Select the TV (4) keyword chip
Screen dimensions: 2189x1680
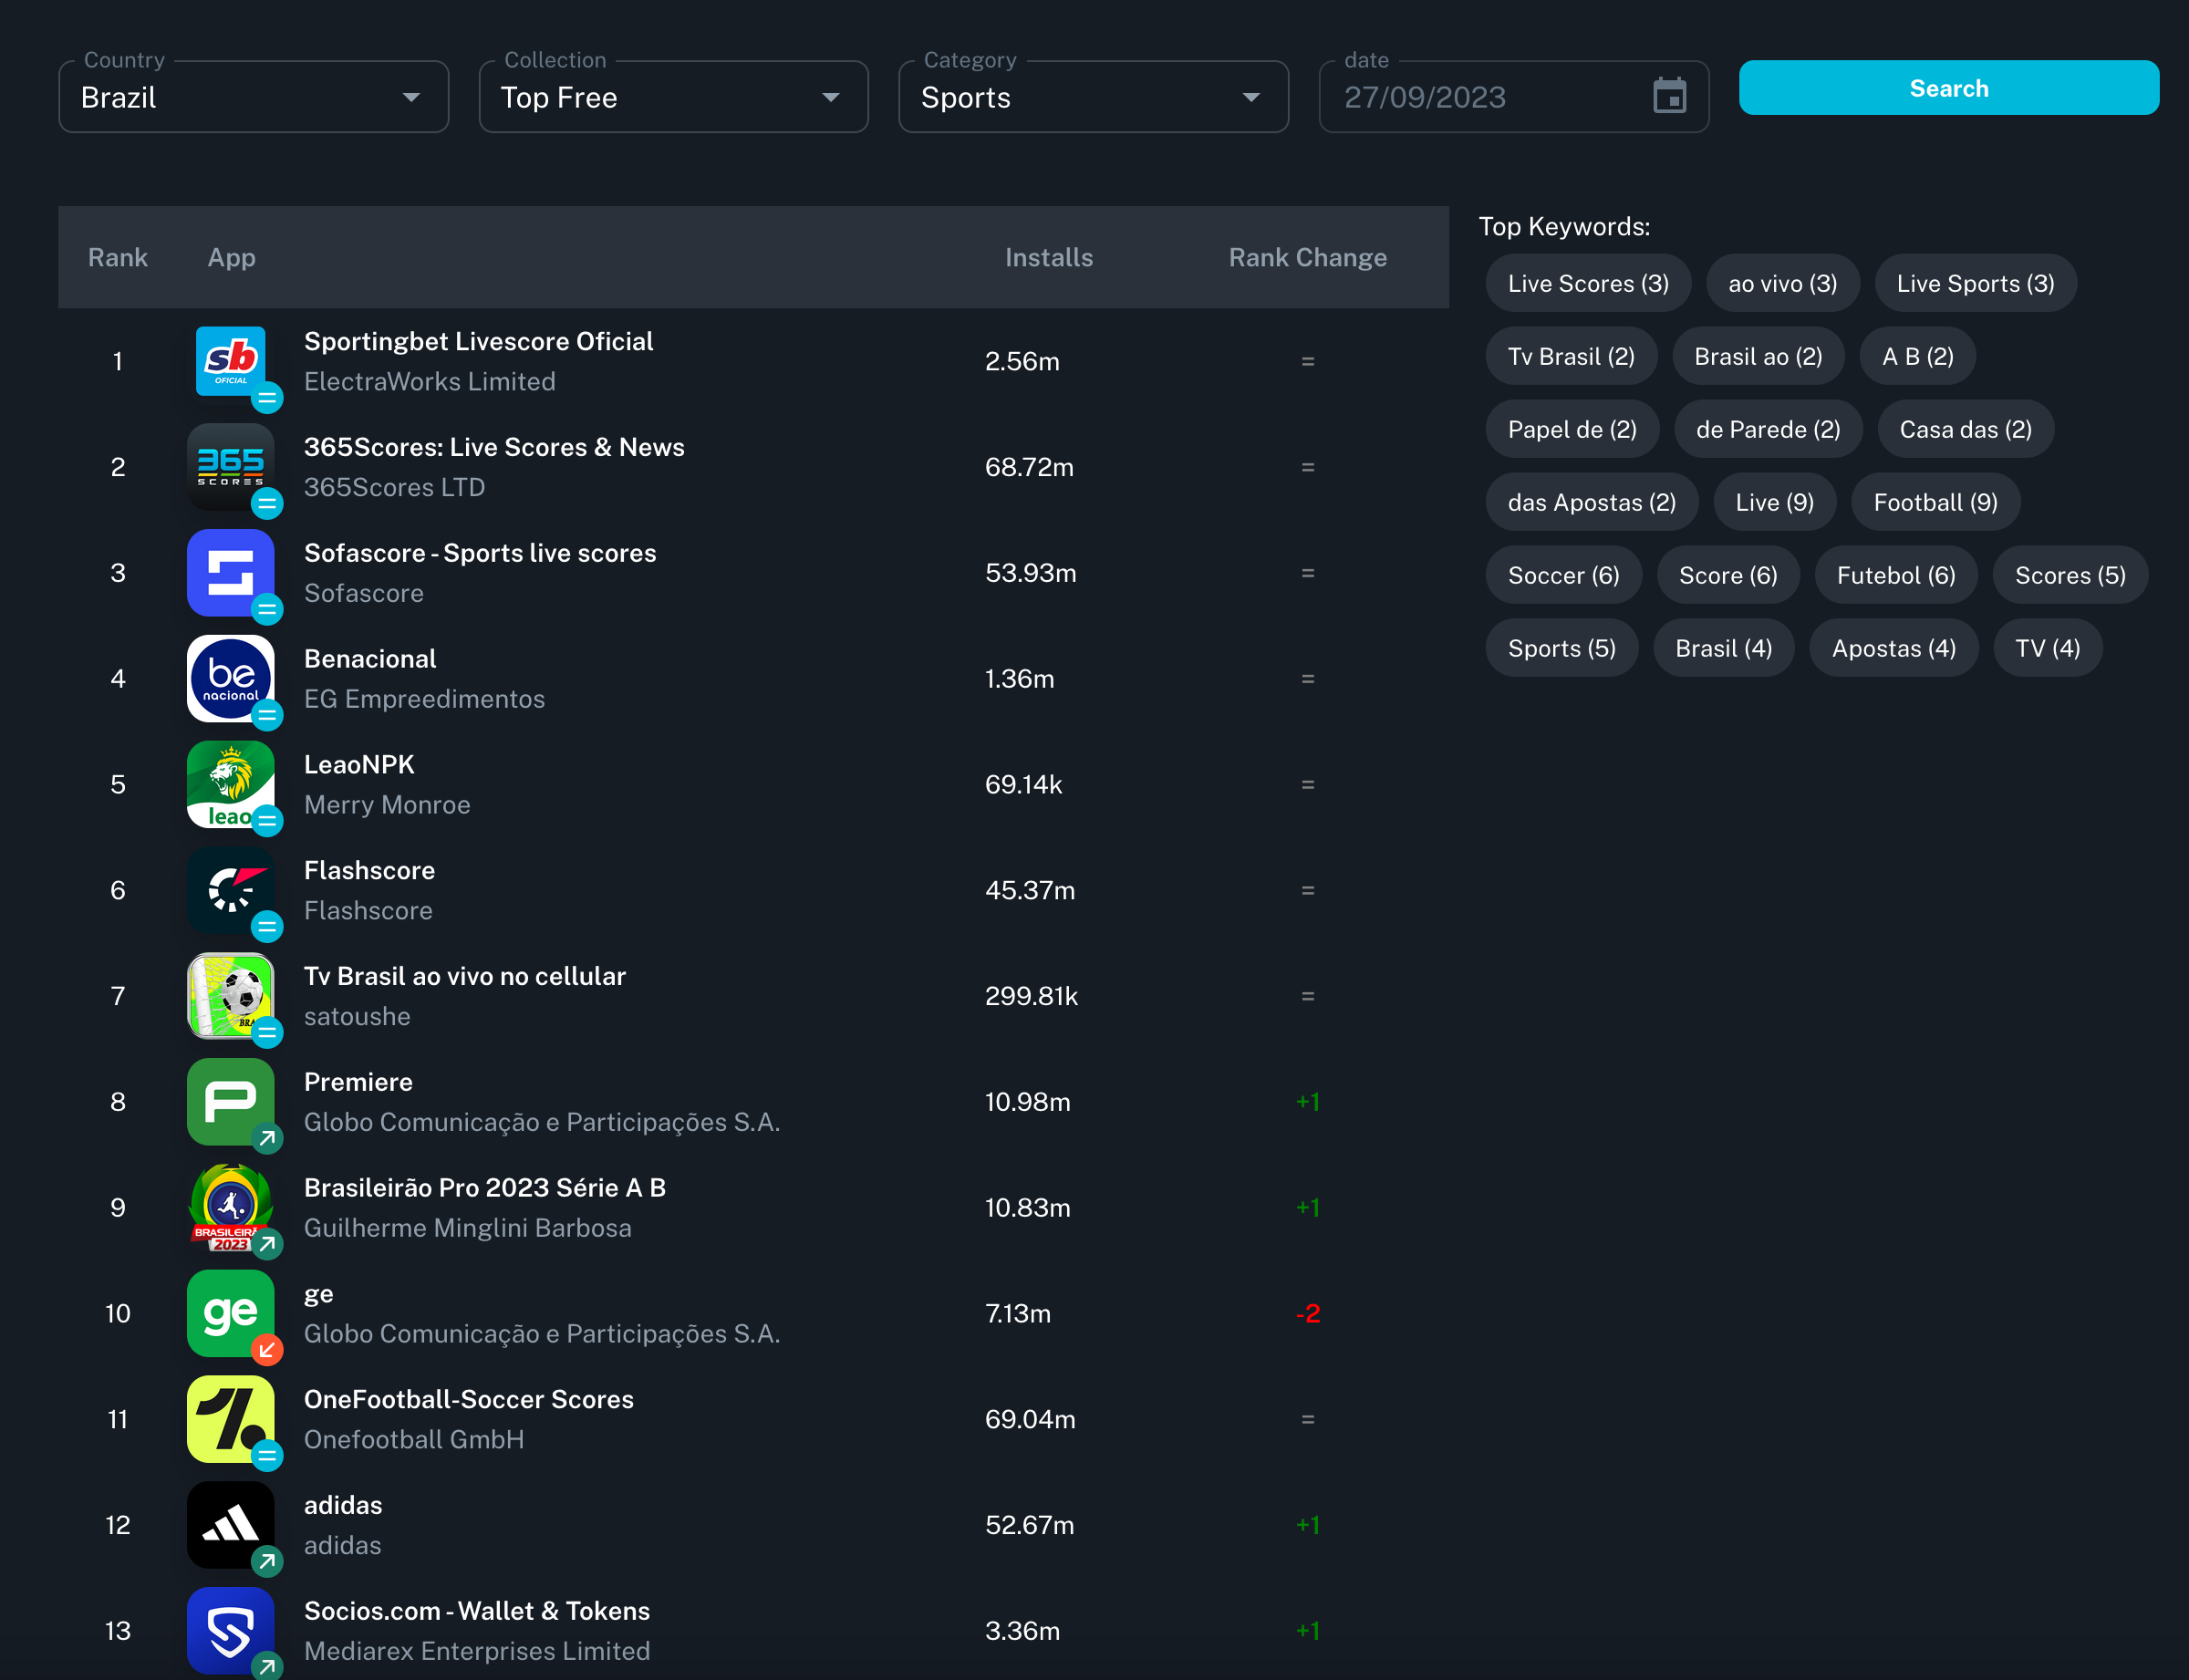point(2047,649)
